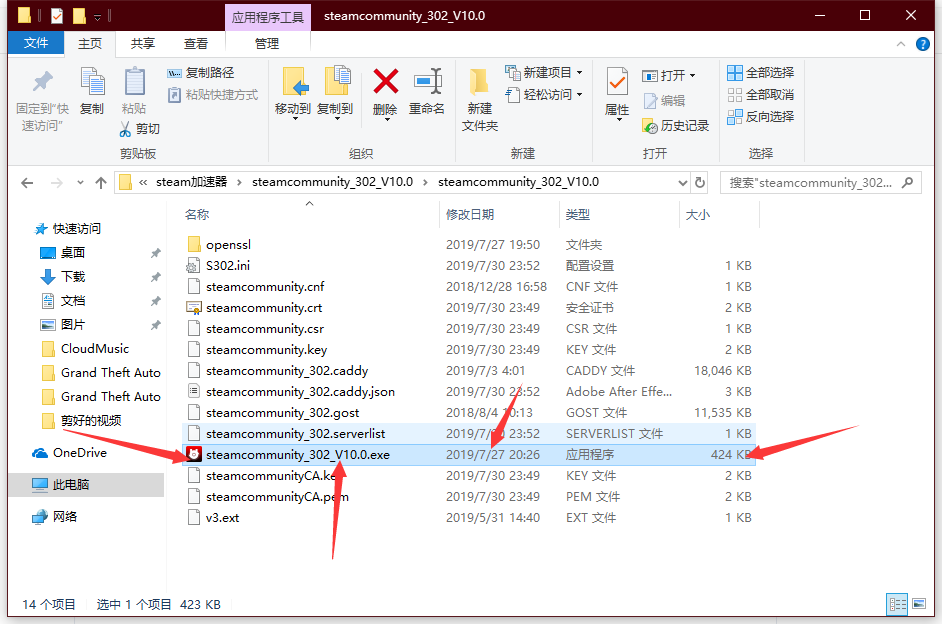Click the Back navigation arrow
Screen dimensions: 942x624
(27, 183)
